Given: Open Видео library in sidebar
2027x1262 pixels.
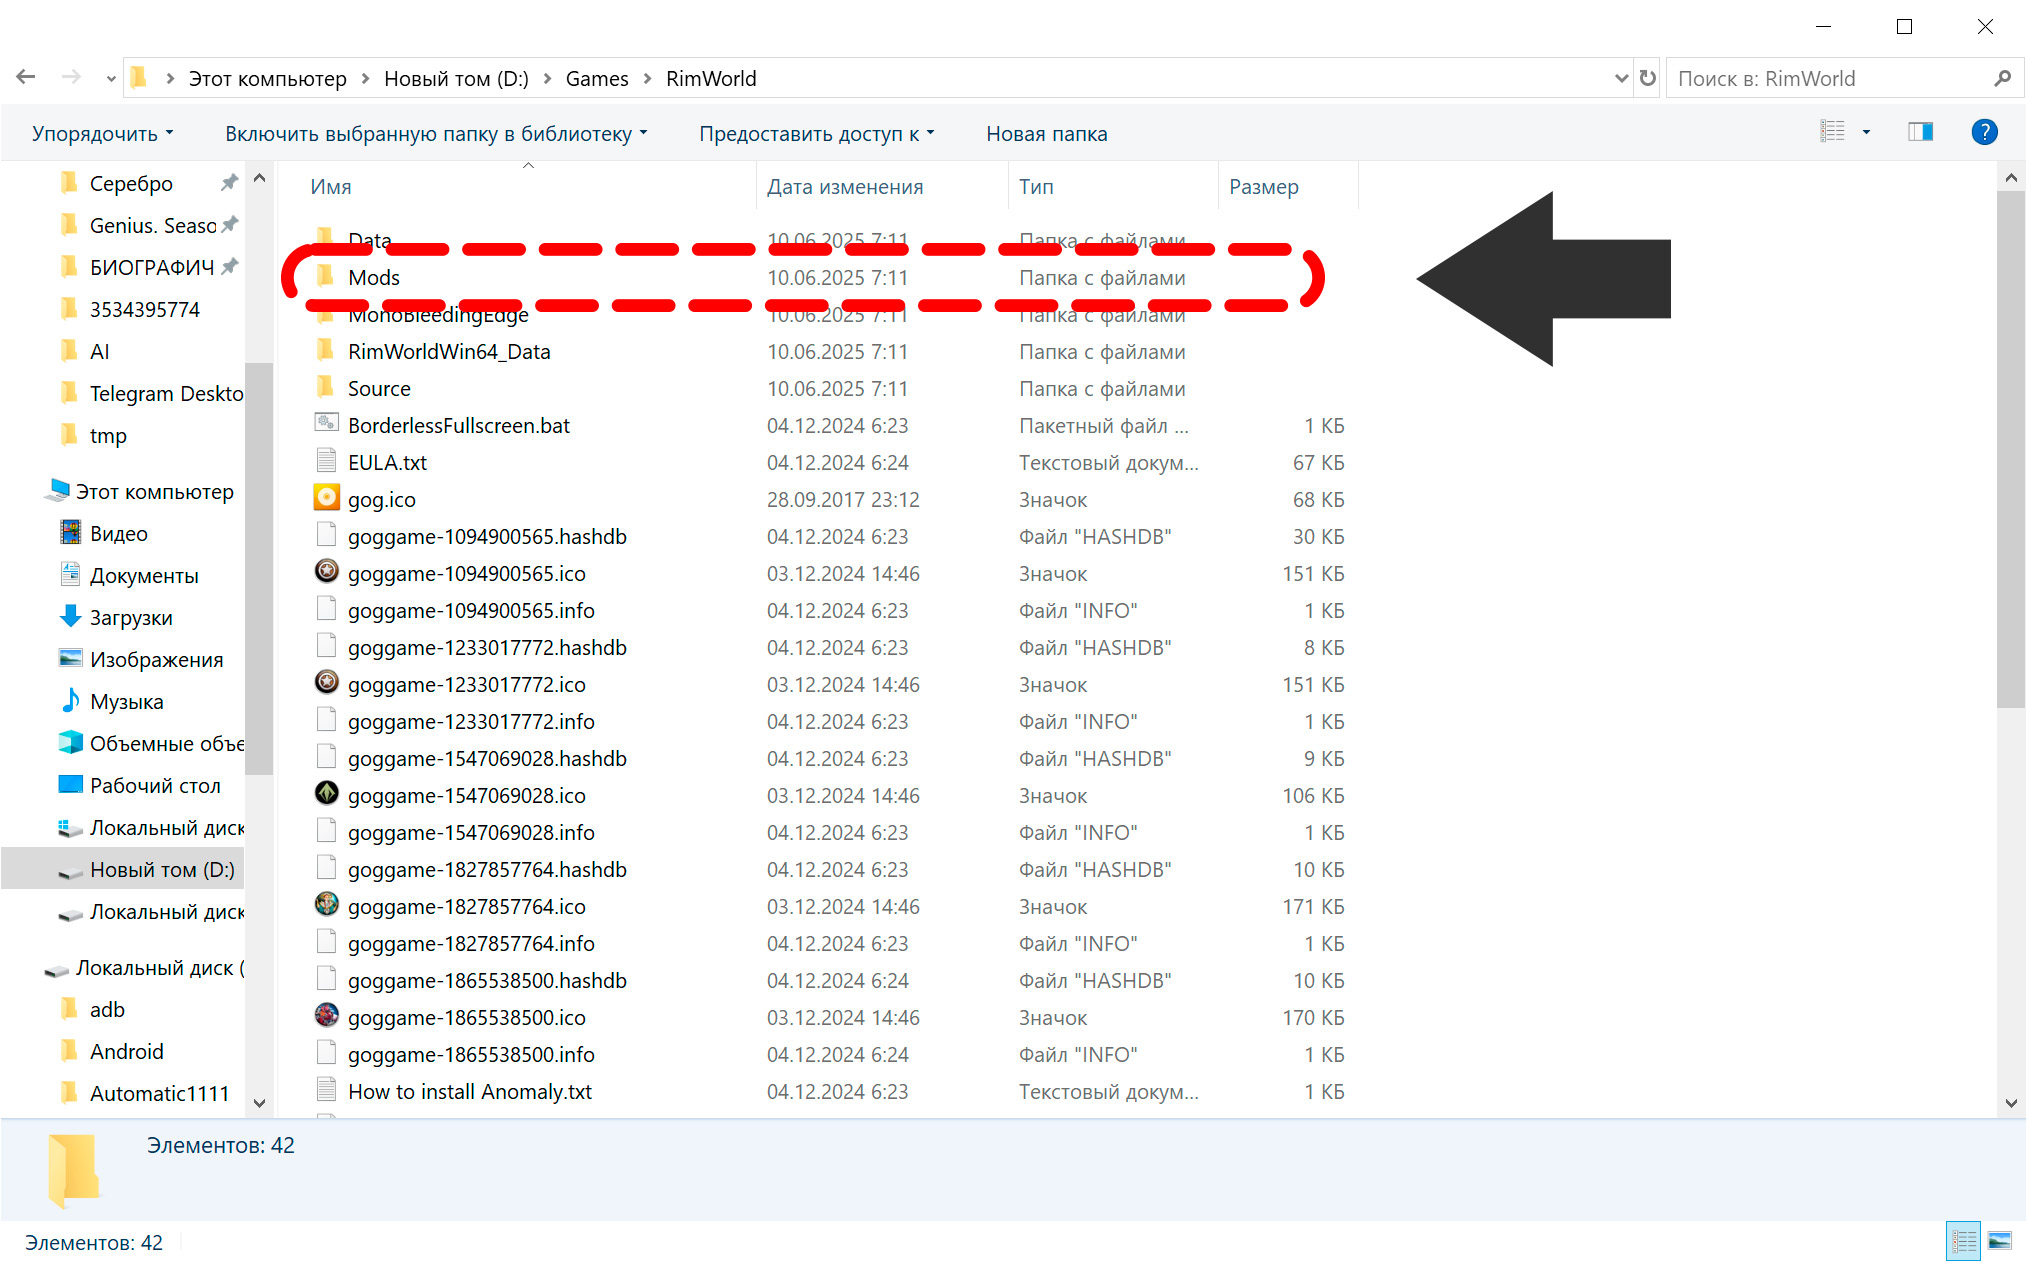Looking at the screenshot, I should (118, 534).
